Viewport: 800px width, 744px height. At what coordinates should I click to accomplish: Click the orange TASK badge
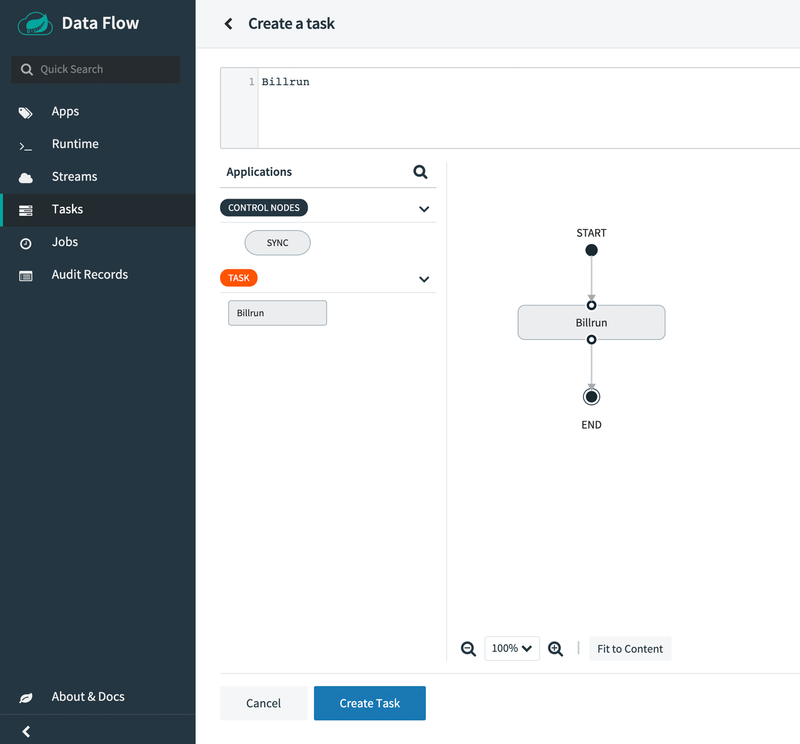pos(239,278)
